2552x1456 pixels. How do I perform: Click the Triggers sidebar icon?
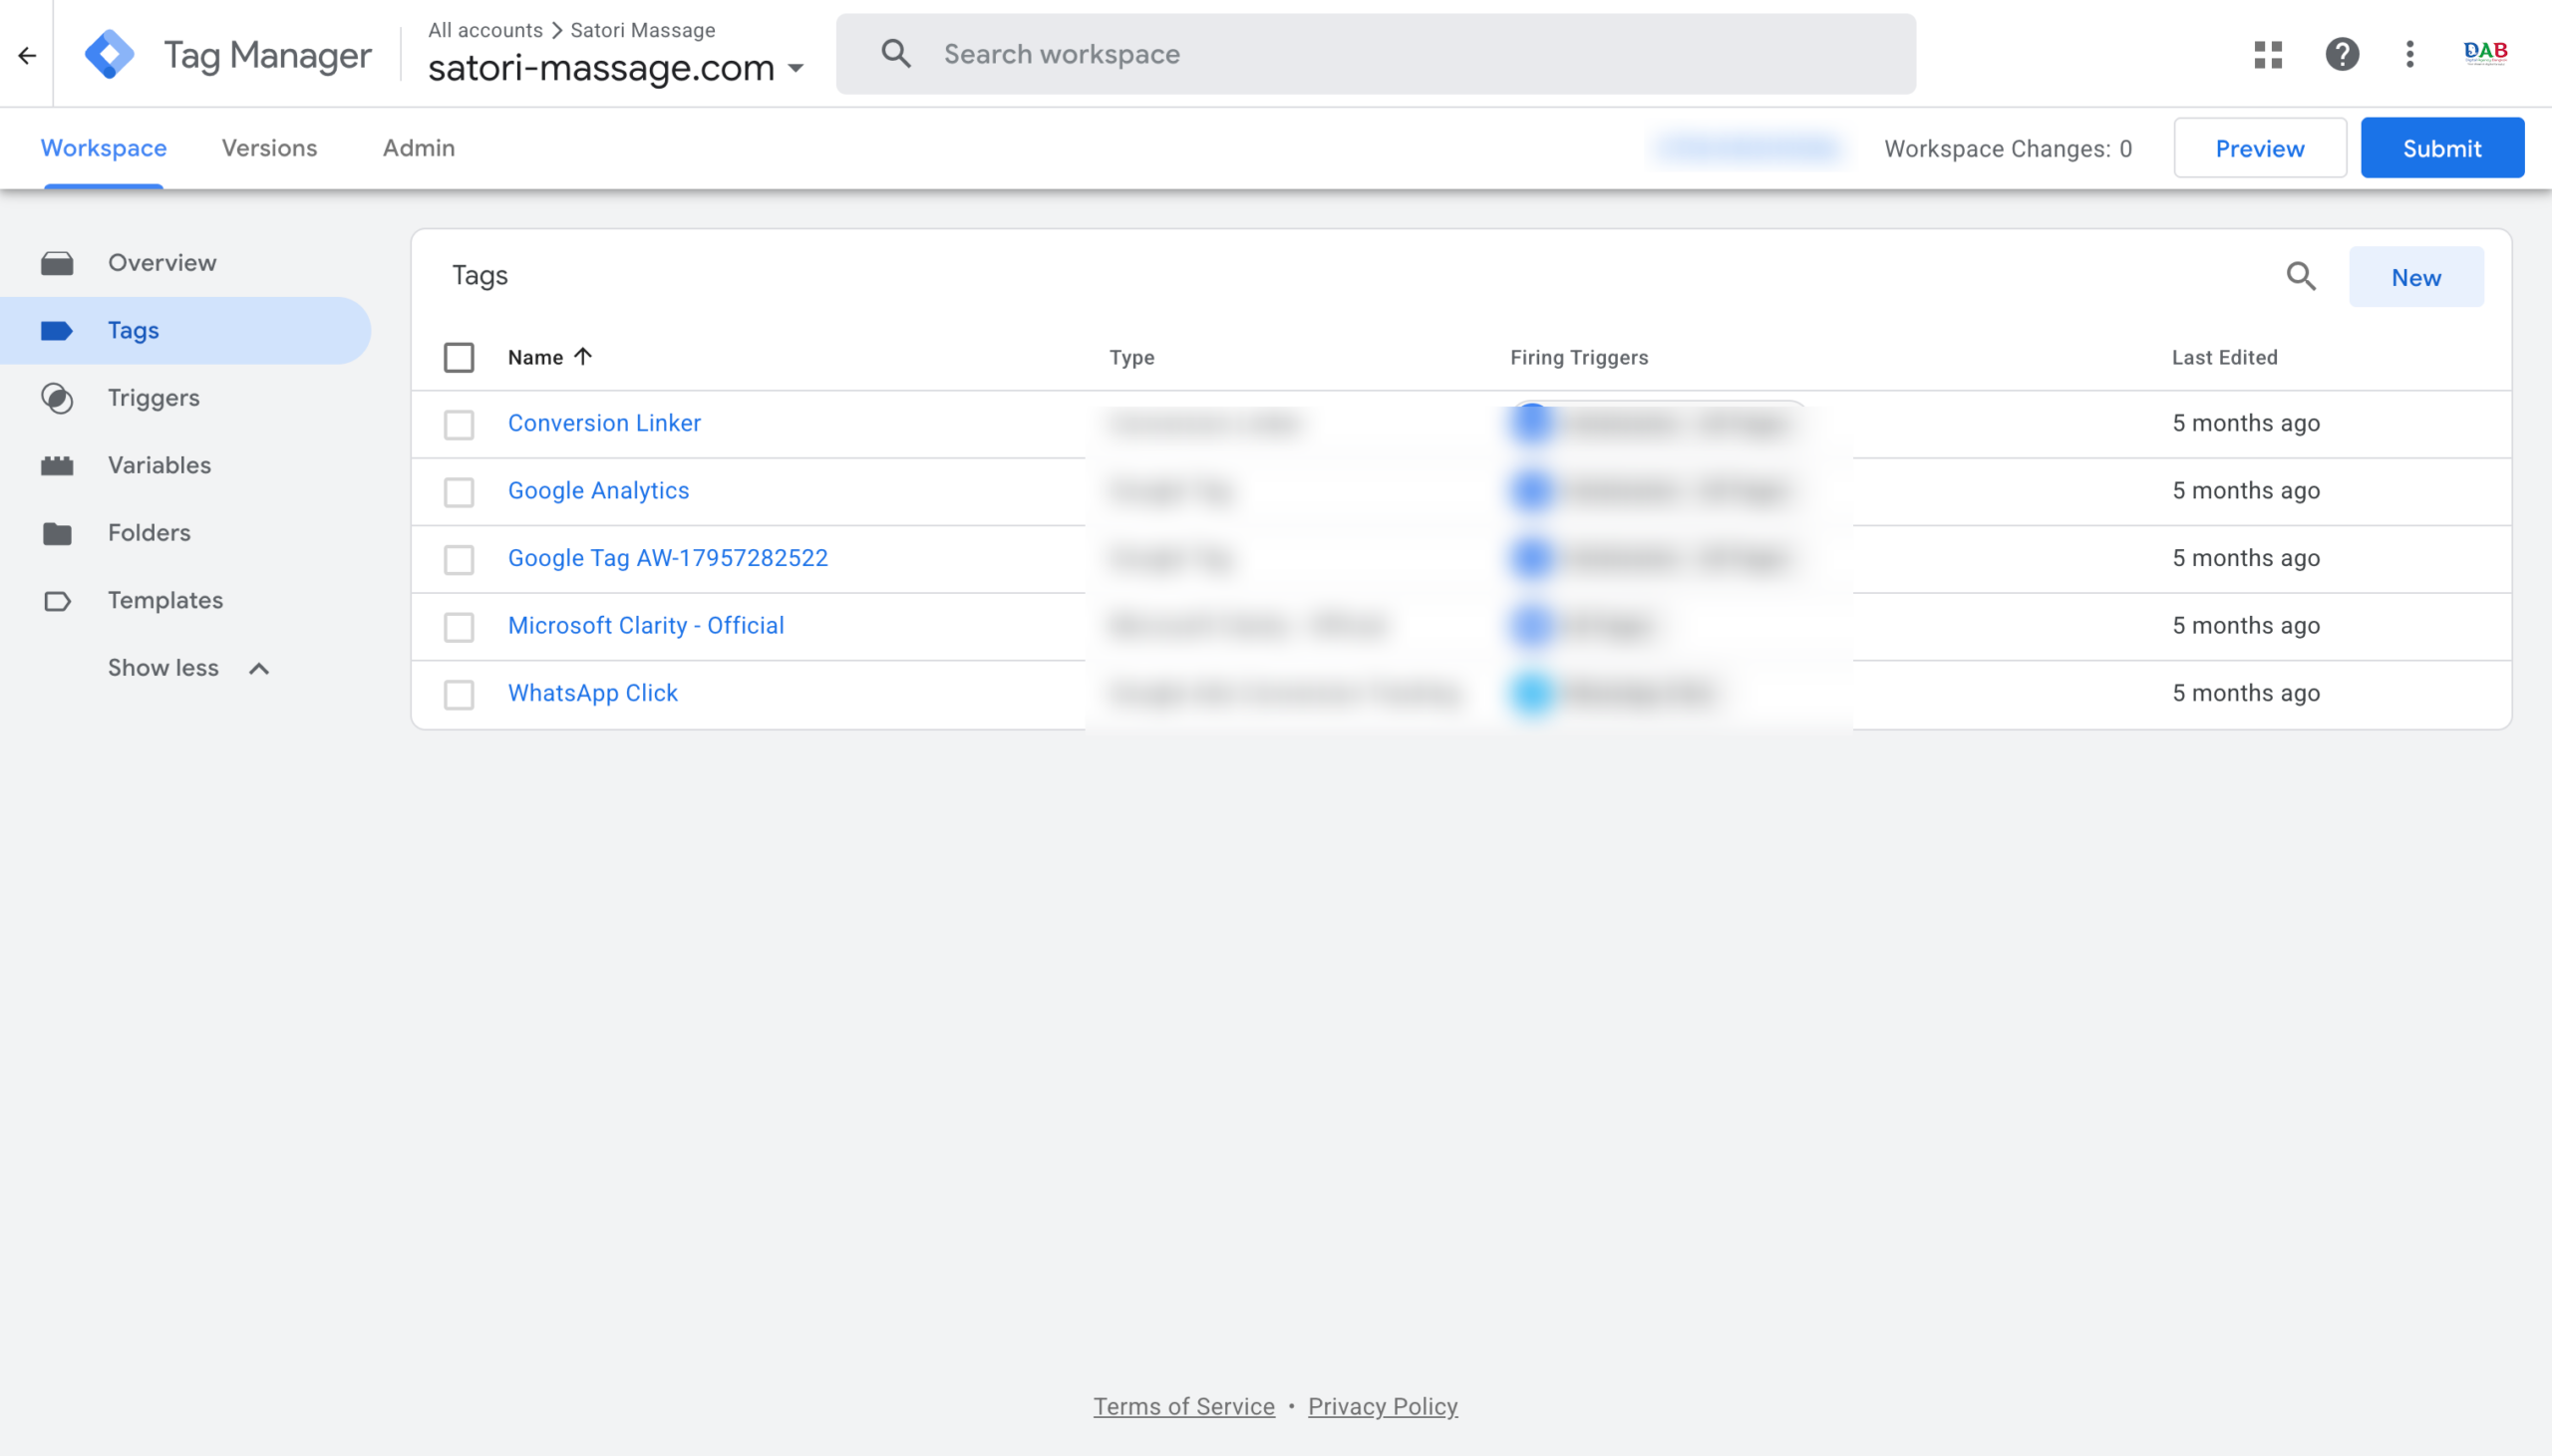(57, 398)
